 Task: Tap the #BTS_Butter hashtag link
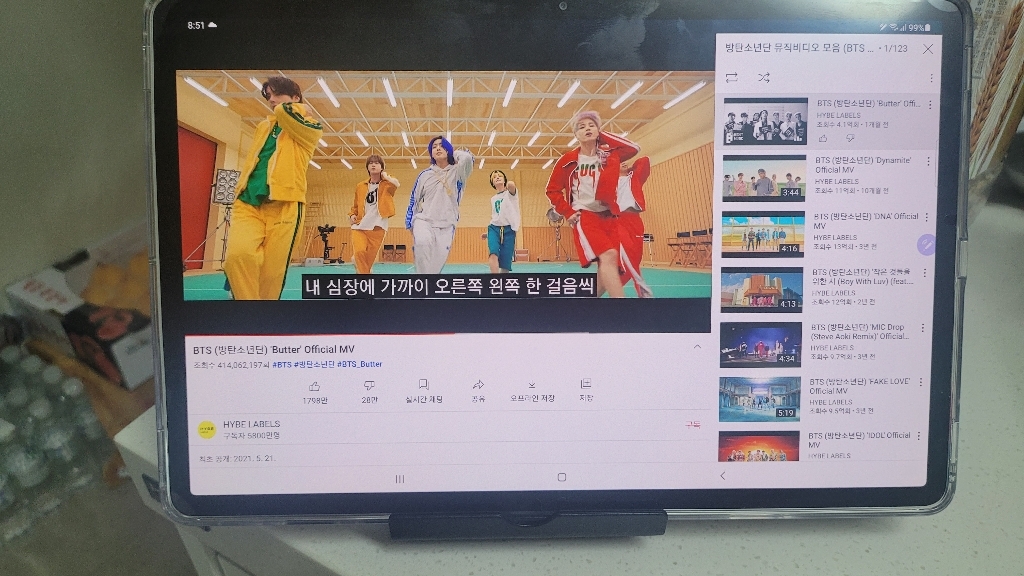tap(359, 364)
